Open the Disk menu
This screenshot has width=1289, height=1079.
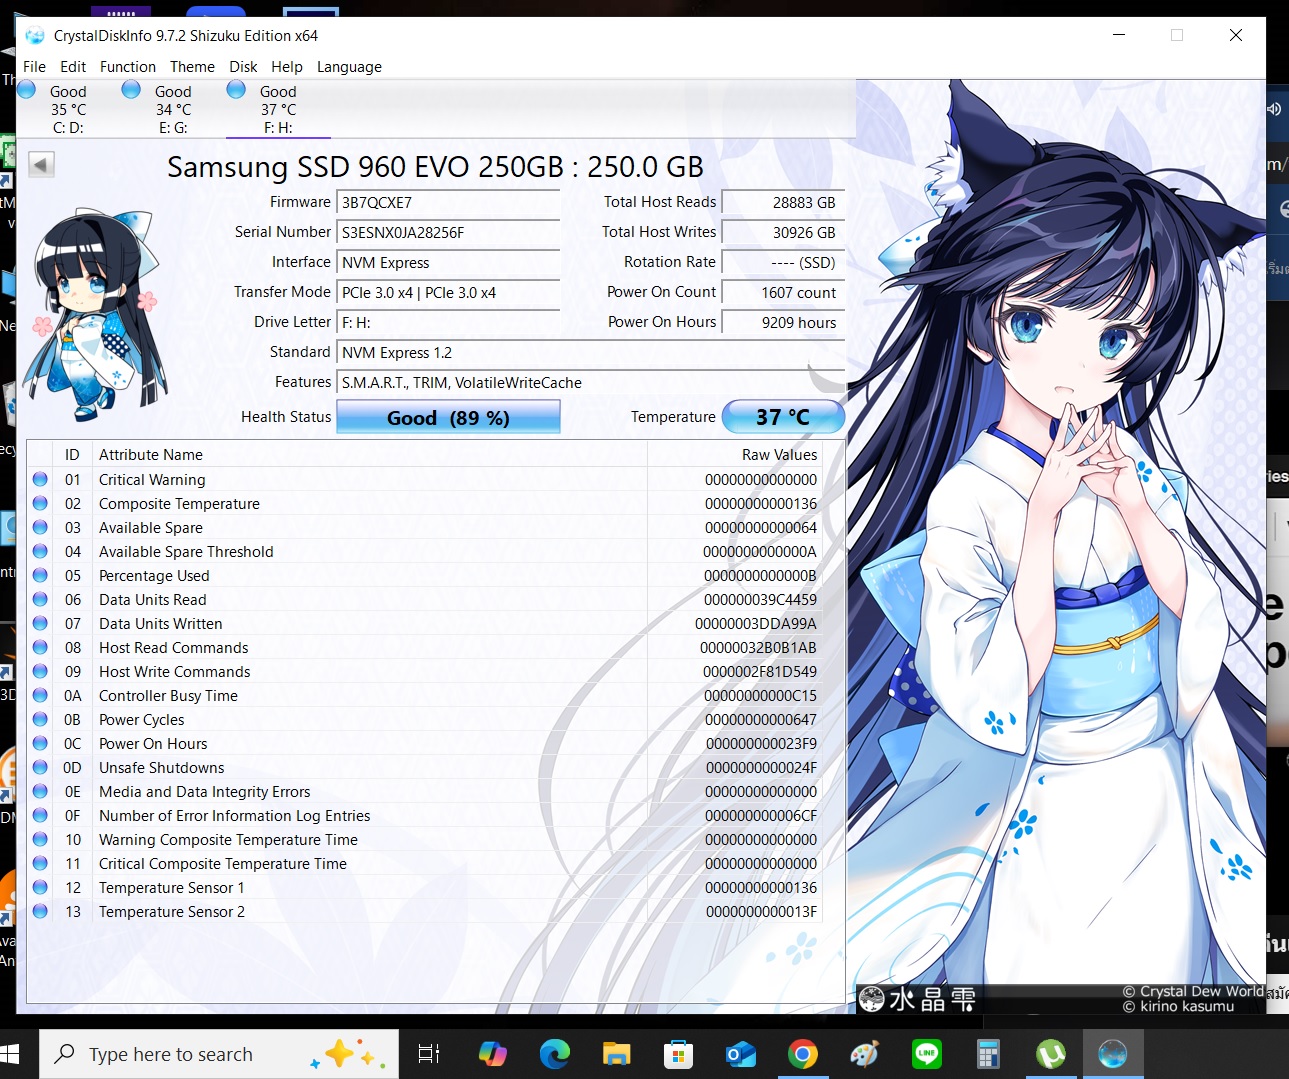[x=243, y=67]
